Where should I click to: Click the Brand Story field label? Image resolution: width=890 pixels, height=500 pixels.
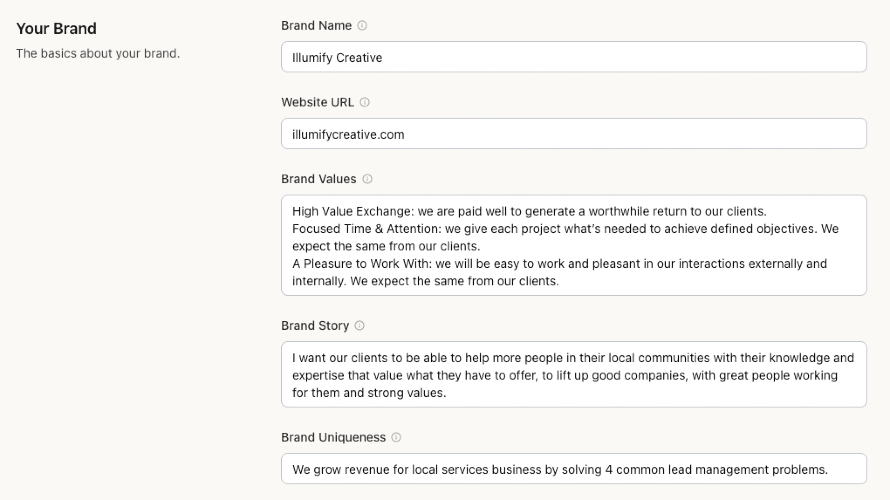[x=315, y=326]
